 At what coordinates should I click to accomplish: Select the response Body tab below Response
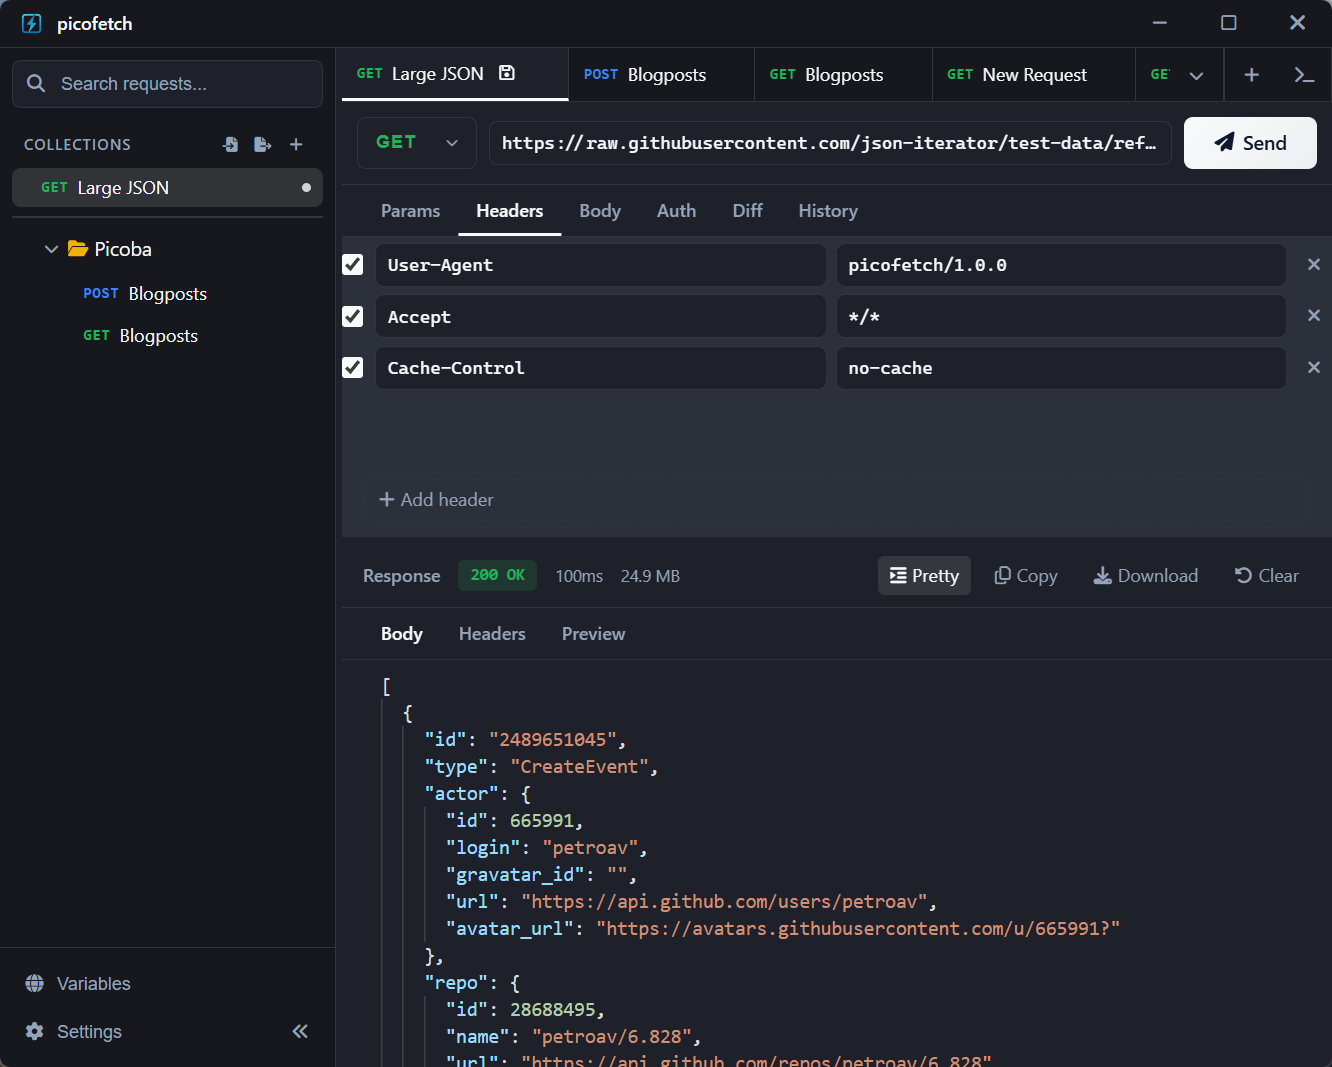[402, 634]
